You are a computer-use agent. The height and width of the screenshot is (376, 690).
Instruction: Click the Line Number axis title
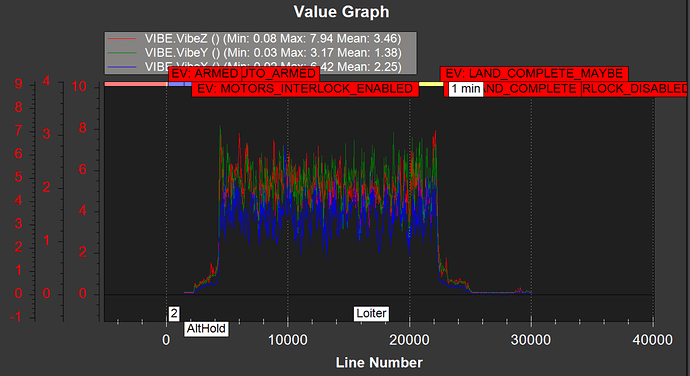click(379, 362)
